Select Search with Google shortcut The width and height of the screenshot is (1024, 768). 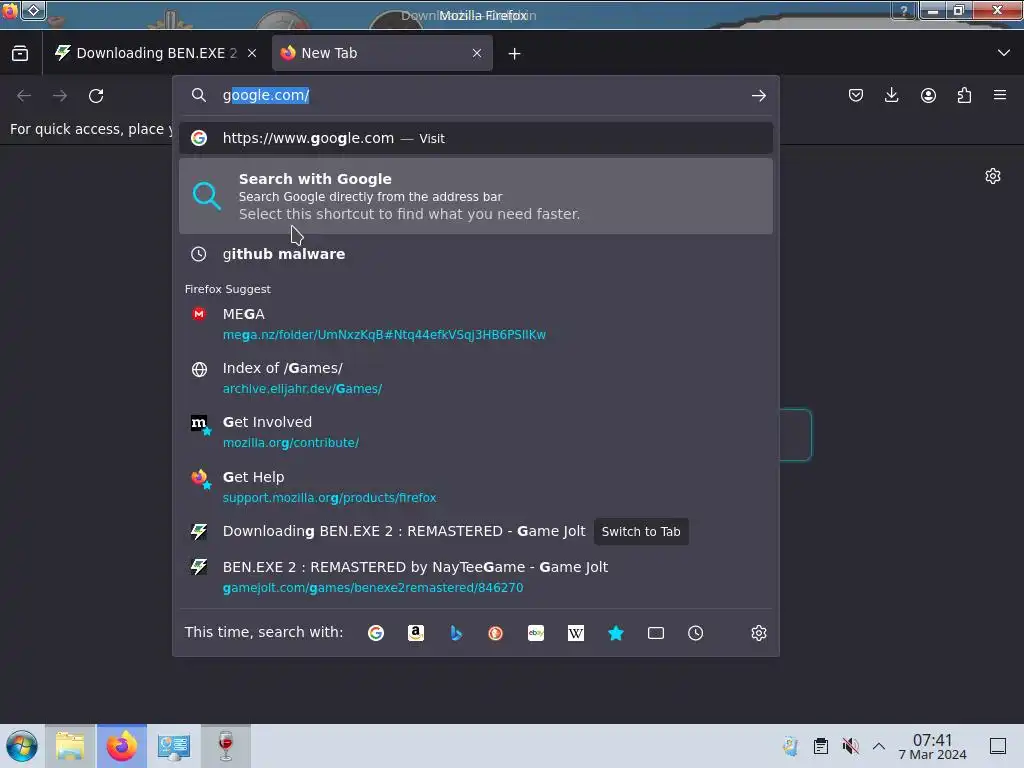click(x=476, y=196)
